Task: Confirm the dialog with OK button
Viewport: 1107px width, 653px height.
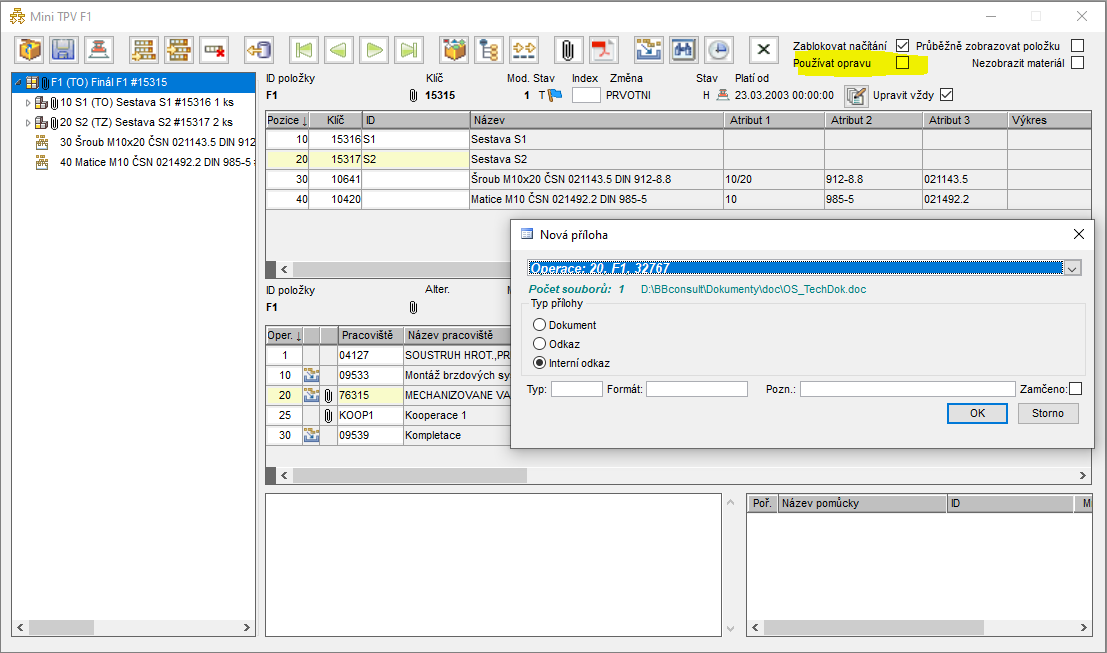Action: pos(977,413)
